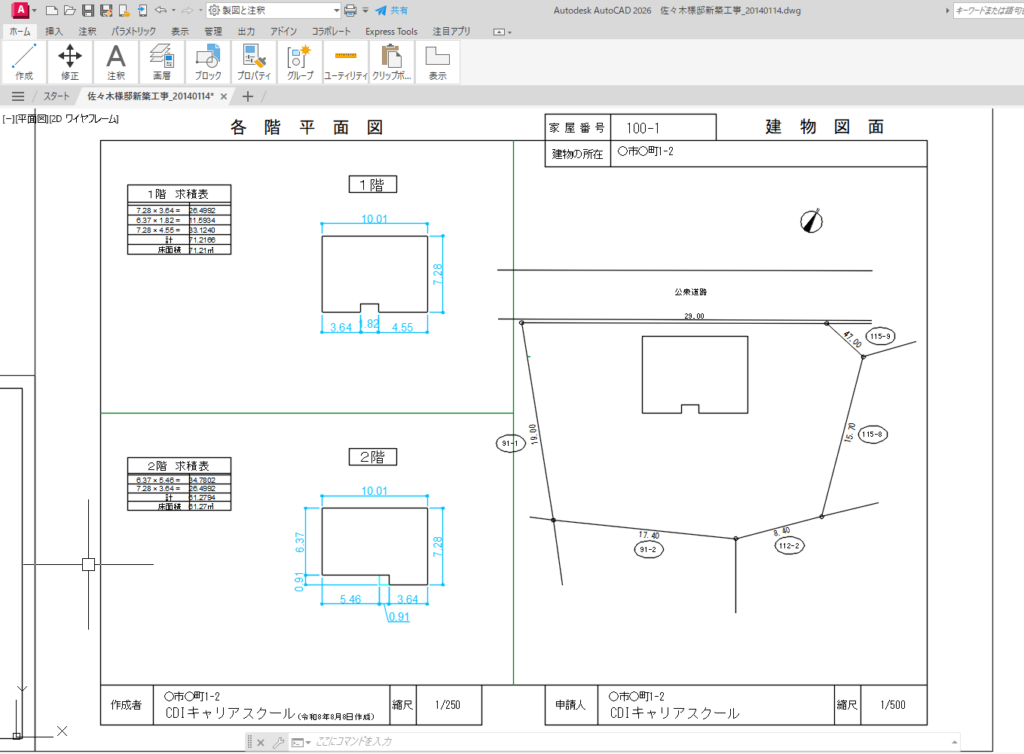Select the 2階 label in drawing
The height and width of the screenshot is (754, 1024).
pyautogui.click(x=372, y=457)
